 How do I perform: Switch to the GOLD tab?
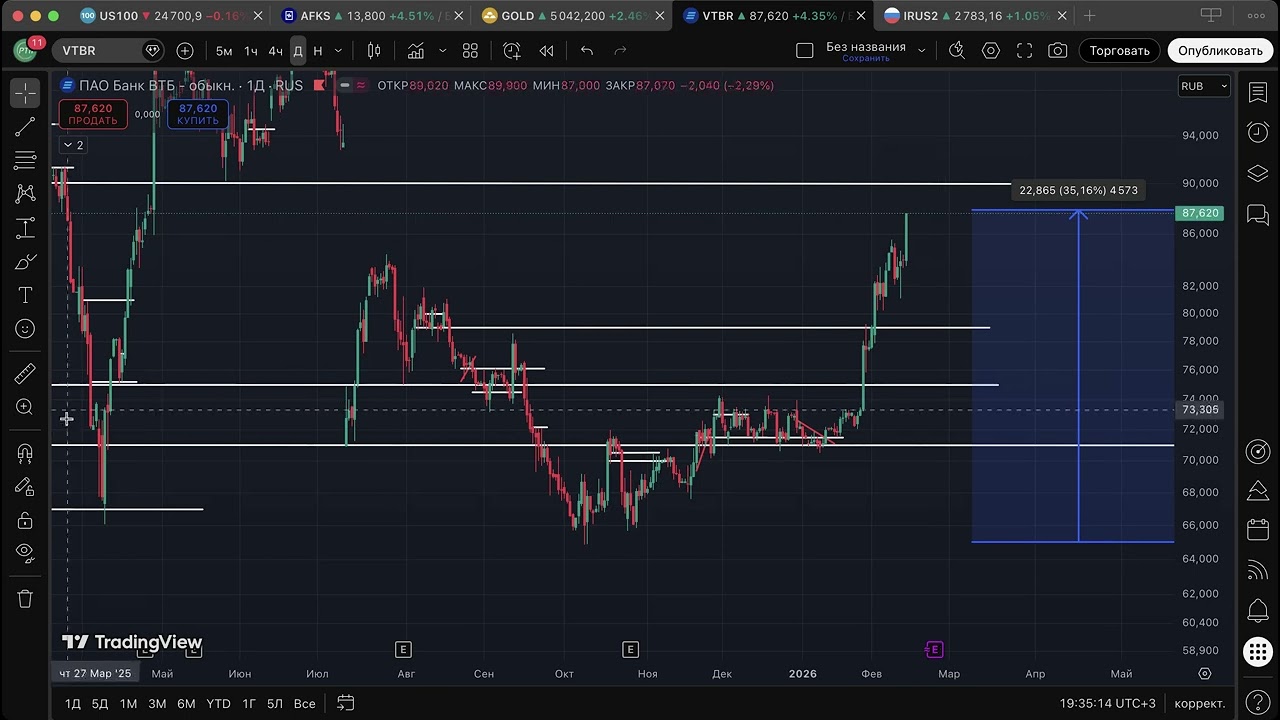point(574,16)
